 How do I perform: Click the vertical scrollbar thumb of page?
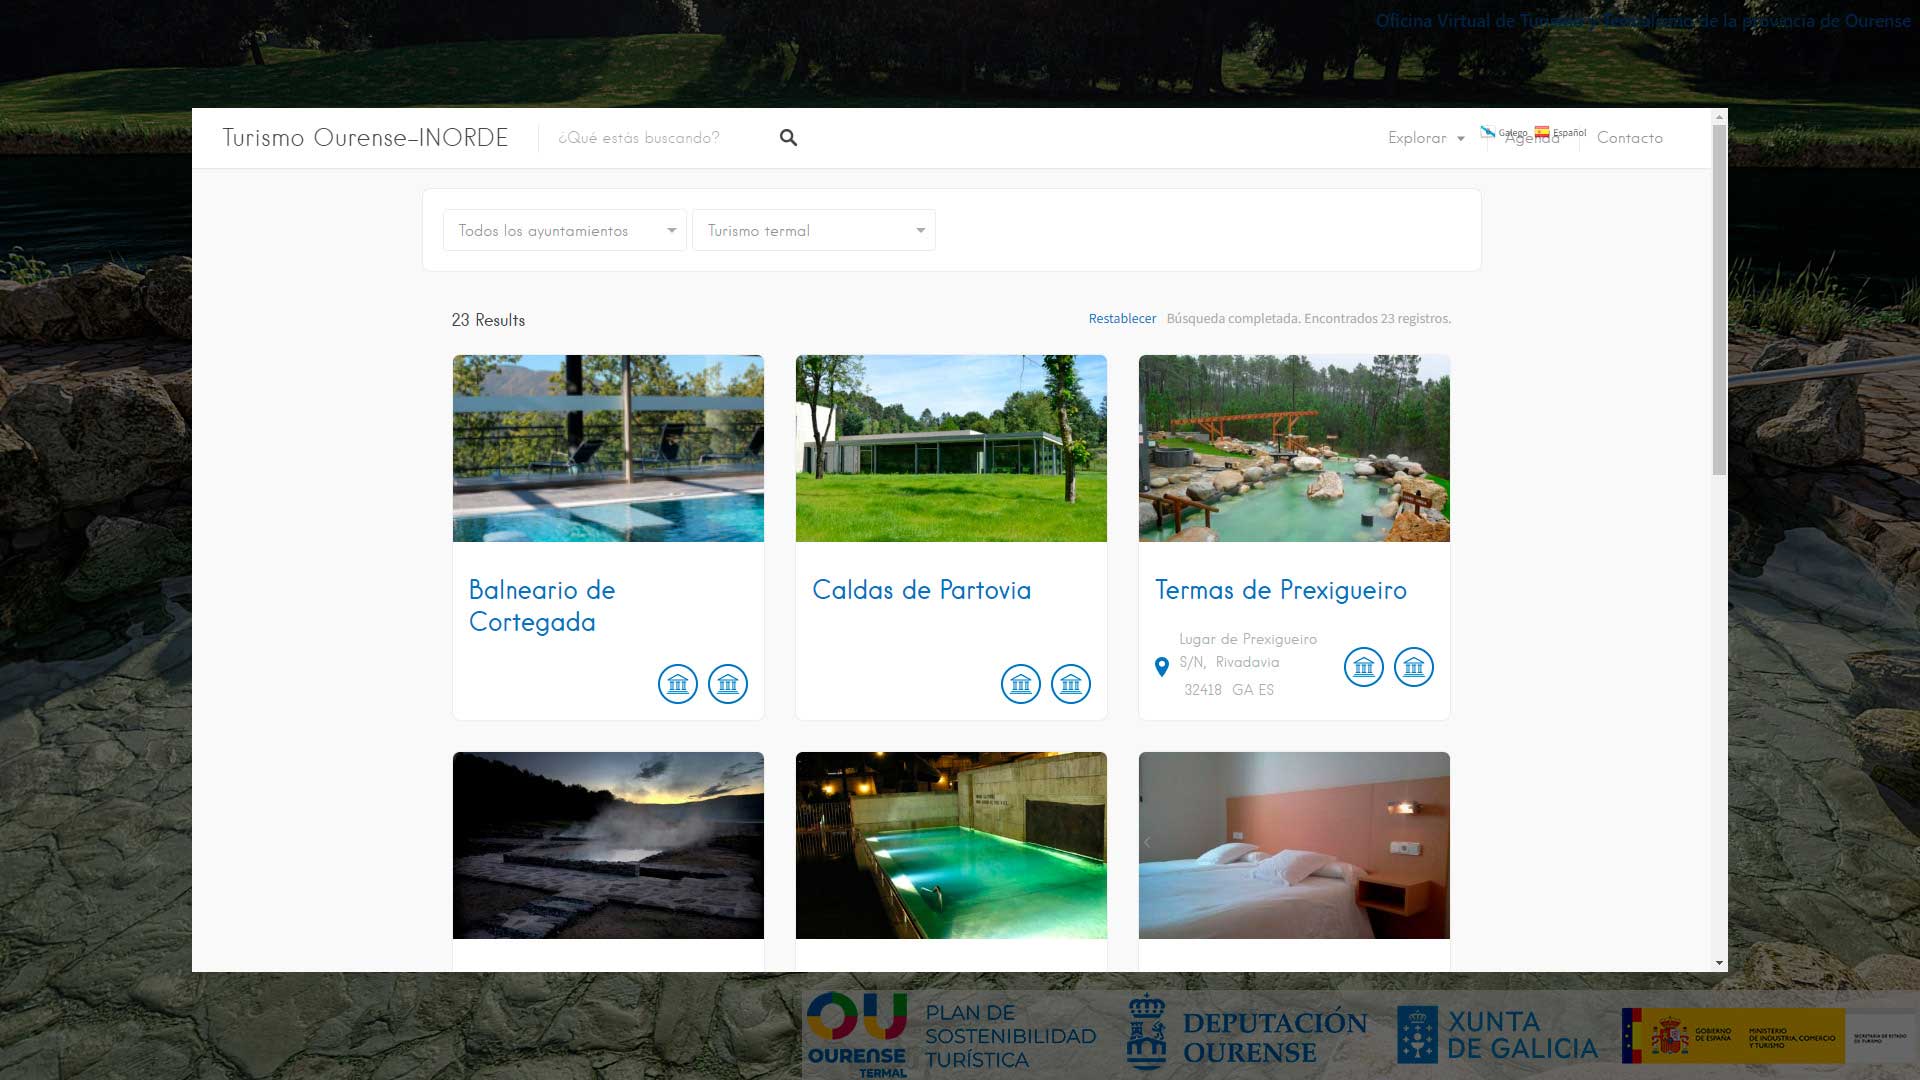point(1719,300)
